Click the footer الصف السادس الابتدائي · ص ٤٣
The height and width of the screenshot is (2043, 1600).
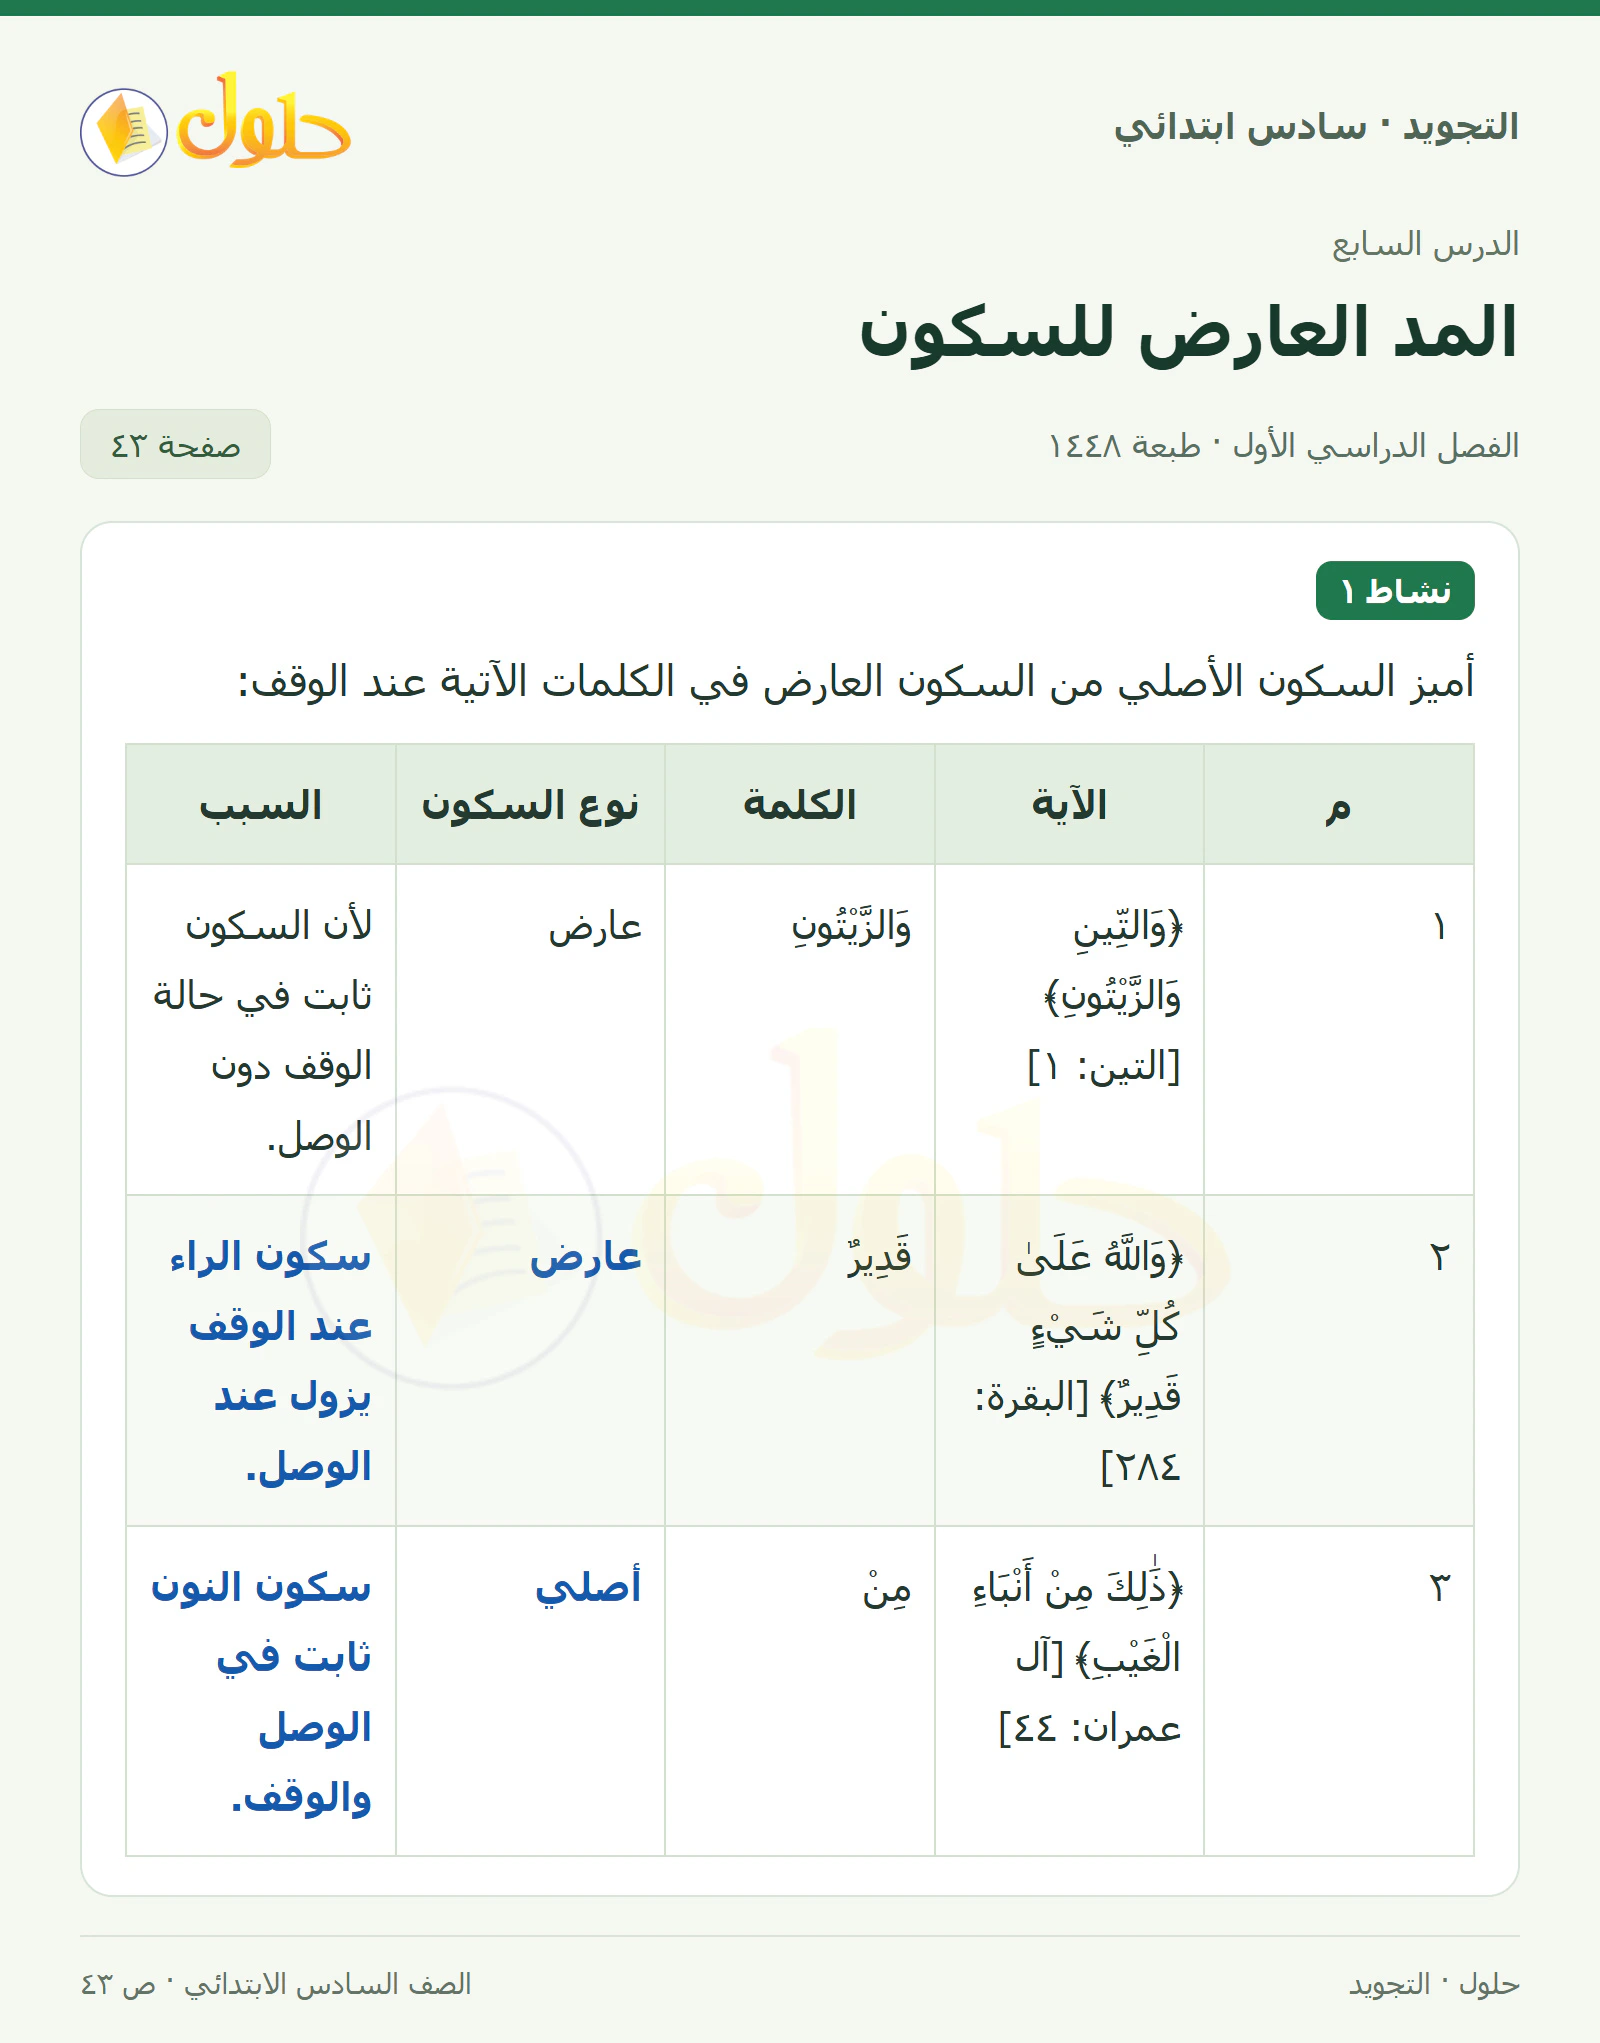click(x=276, y=1983)
